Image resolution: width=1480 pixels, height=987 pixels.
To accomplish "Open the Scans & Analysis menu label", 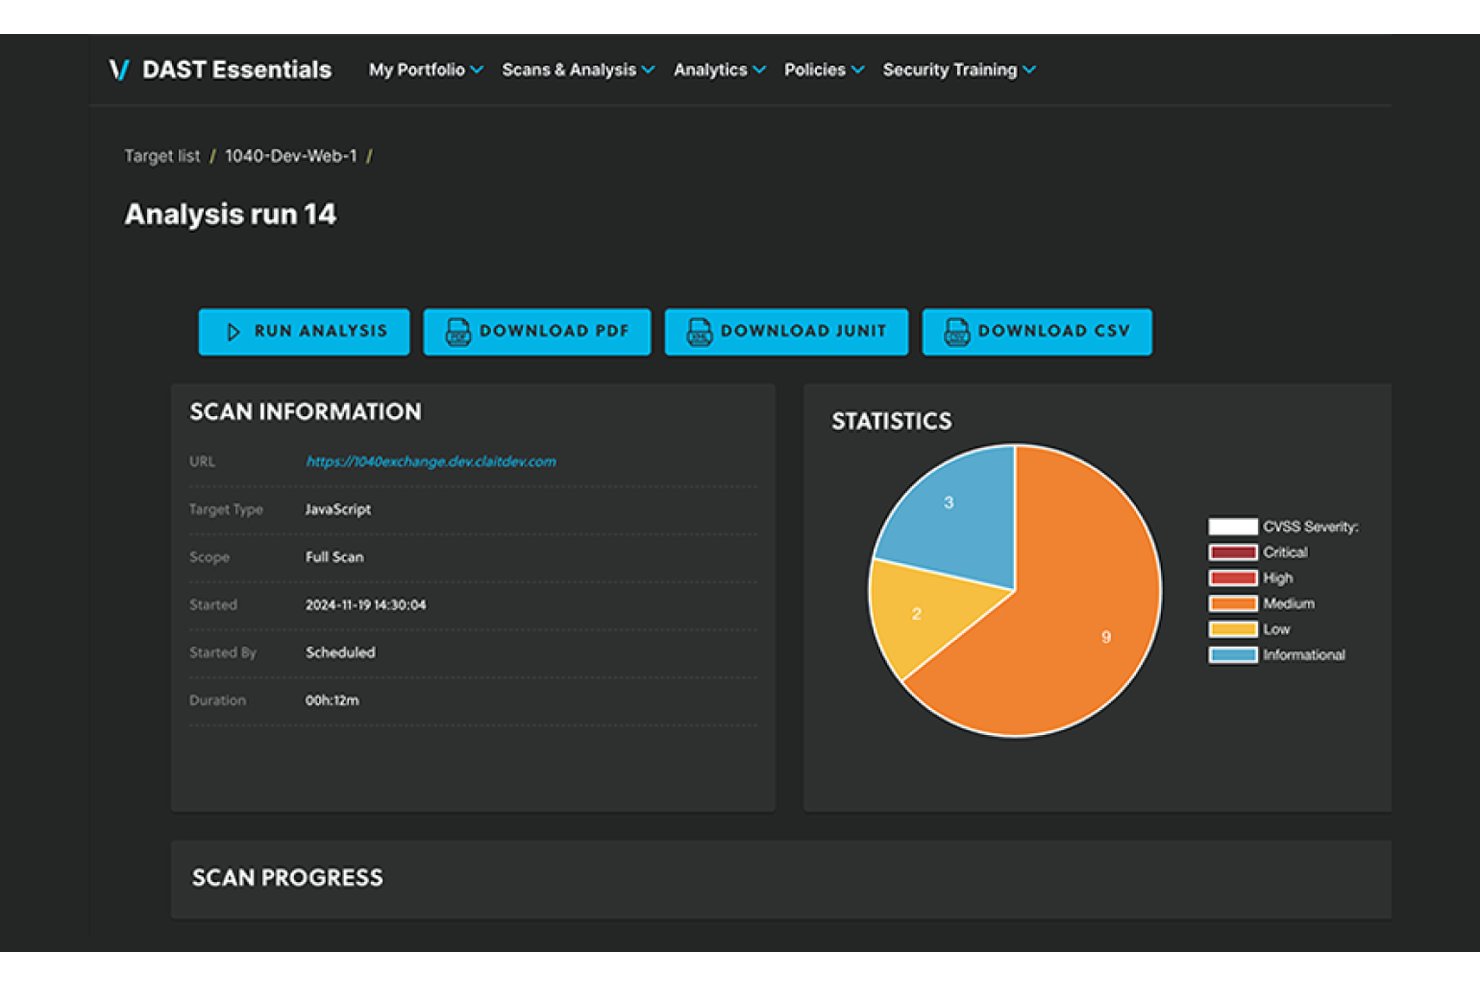I will 569,70.
